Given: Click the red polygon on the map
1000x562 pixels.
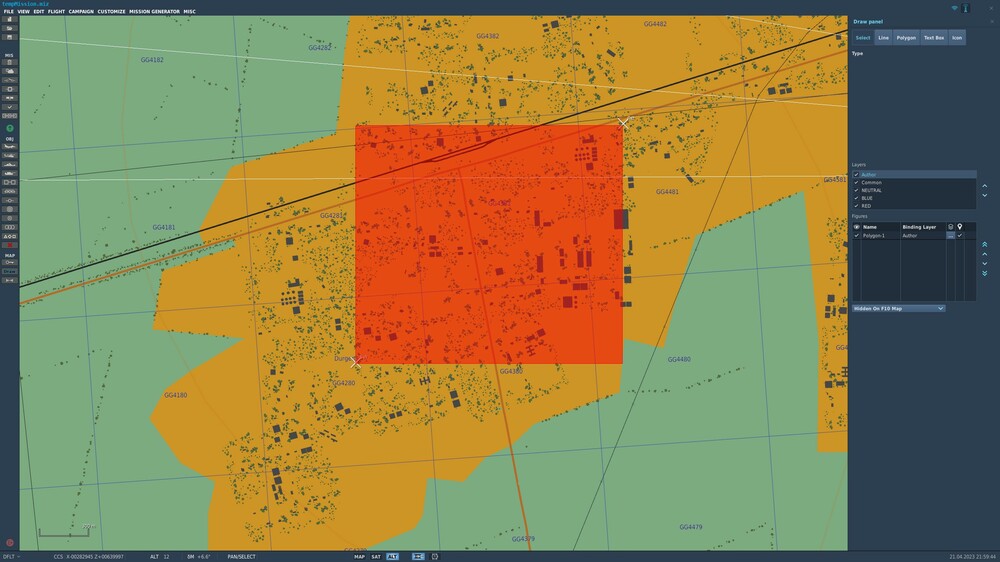Looking at the screenshot, I should tap(489, 244).
